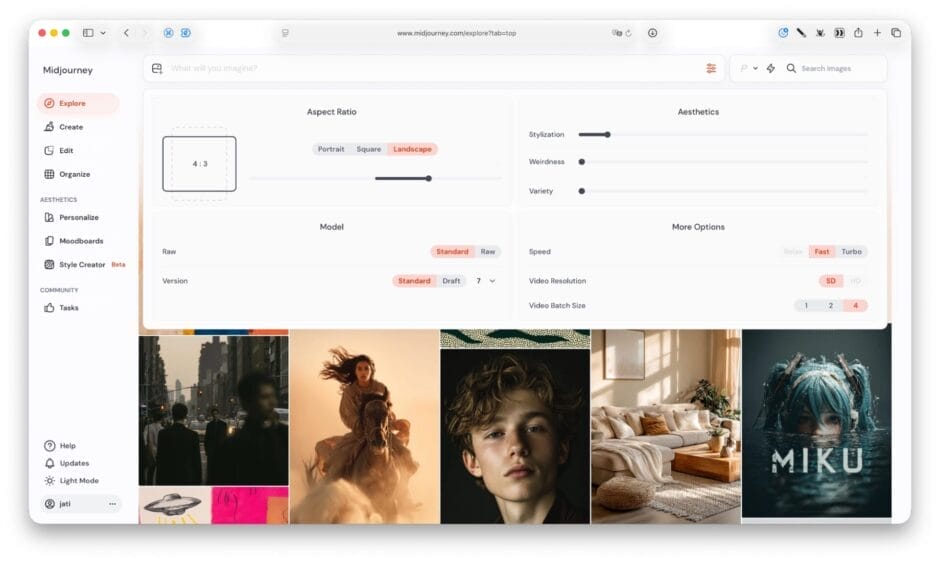Open the curly-haired young man portrait
The image size is (940, 562).
515,437
